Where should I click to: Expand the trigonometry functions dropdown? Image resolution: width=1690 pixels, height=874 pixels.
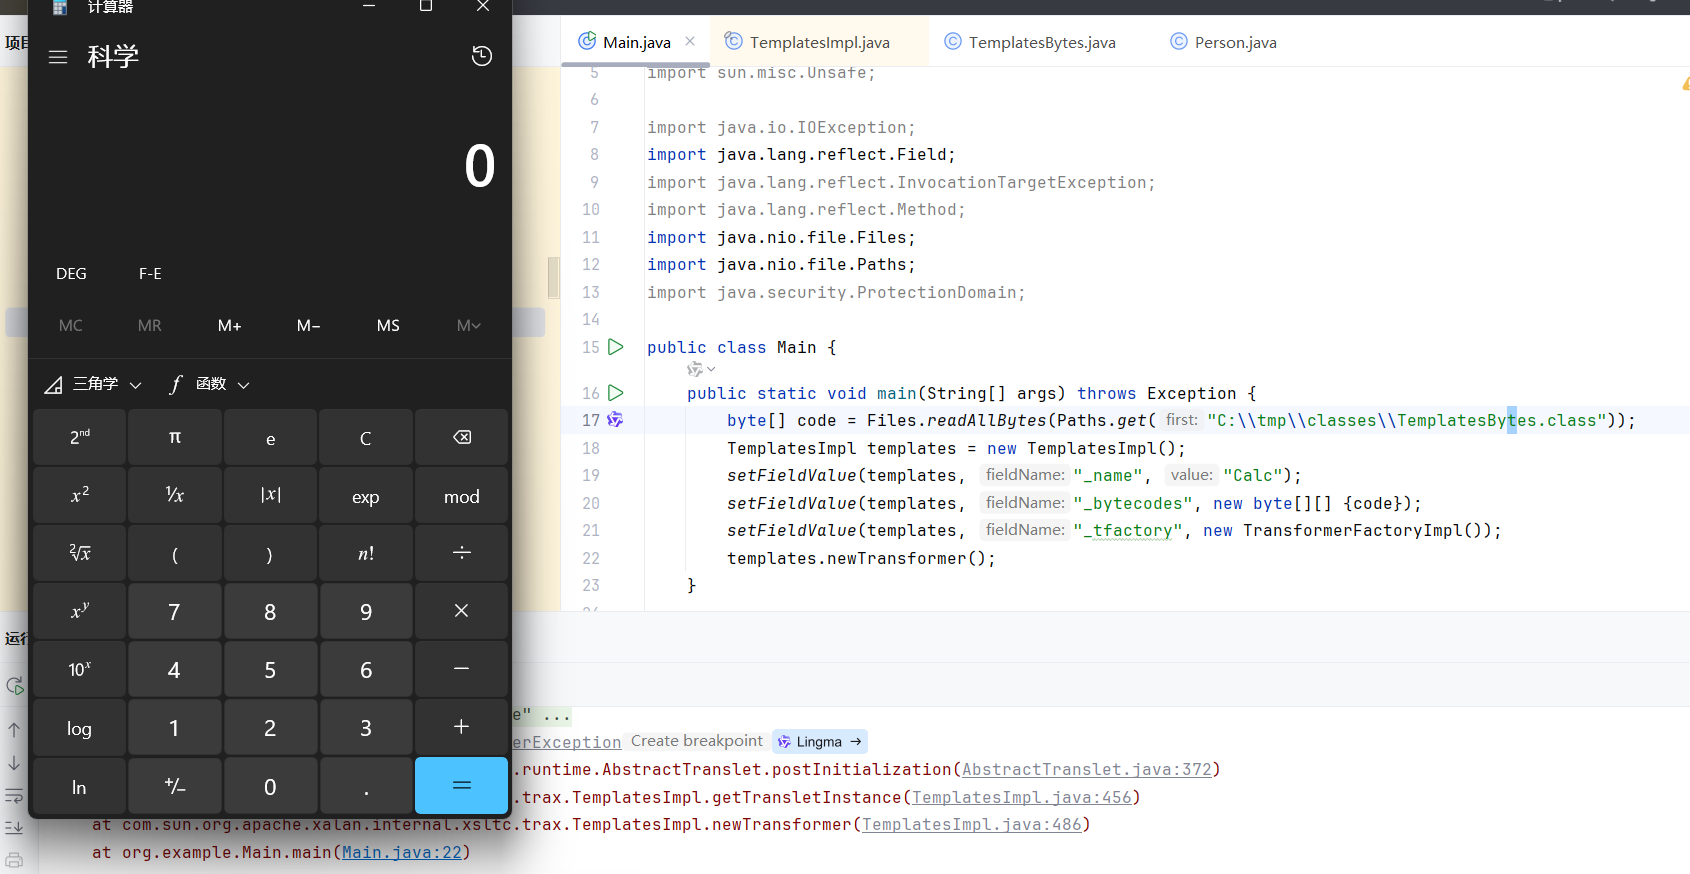click(93, 384)
